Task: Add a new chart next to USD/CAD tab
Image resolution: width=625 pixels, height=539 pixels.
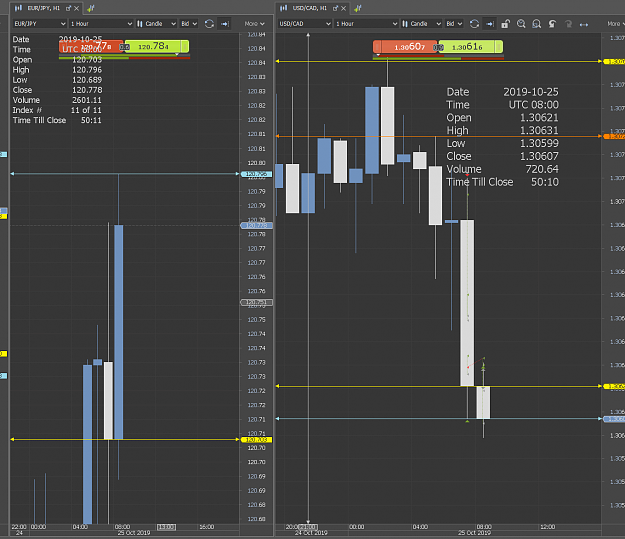Action: (x=358, y=8)
